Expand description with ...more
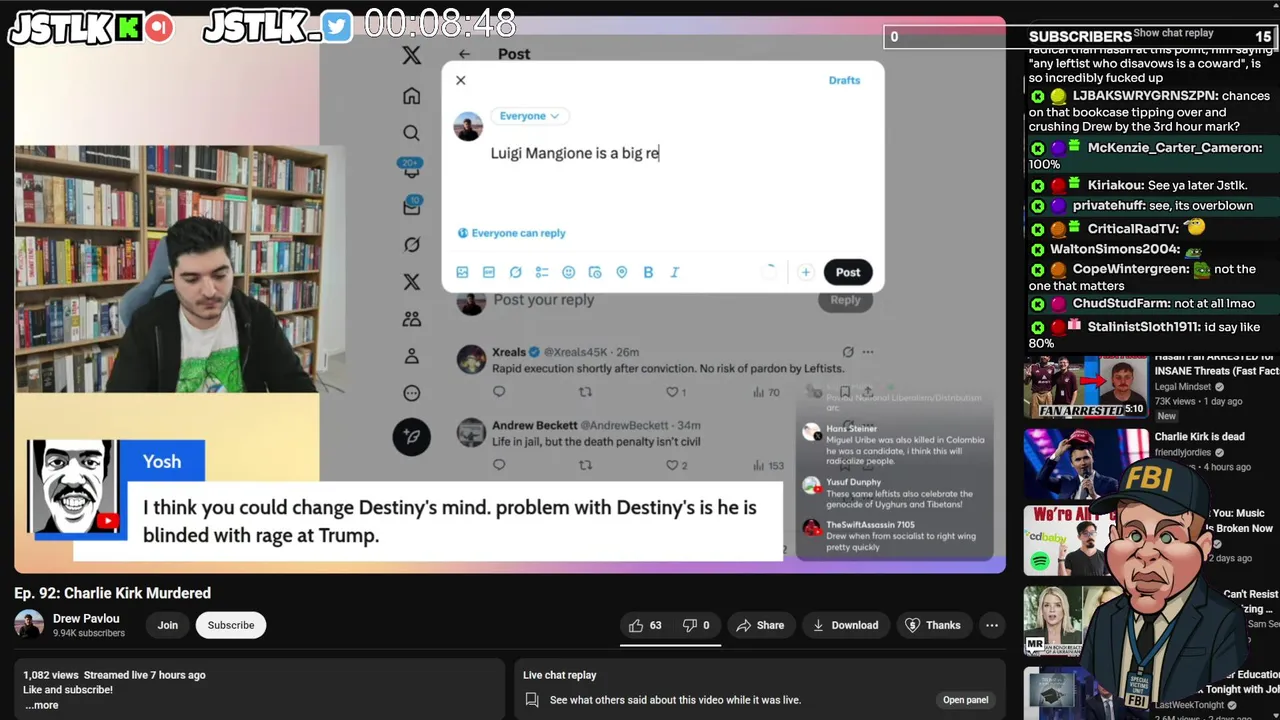Image resolution: width=1280 pixels, height=720 pixels. pyautogui.click(x=42, y=705)
